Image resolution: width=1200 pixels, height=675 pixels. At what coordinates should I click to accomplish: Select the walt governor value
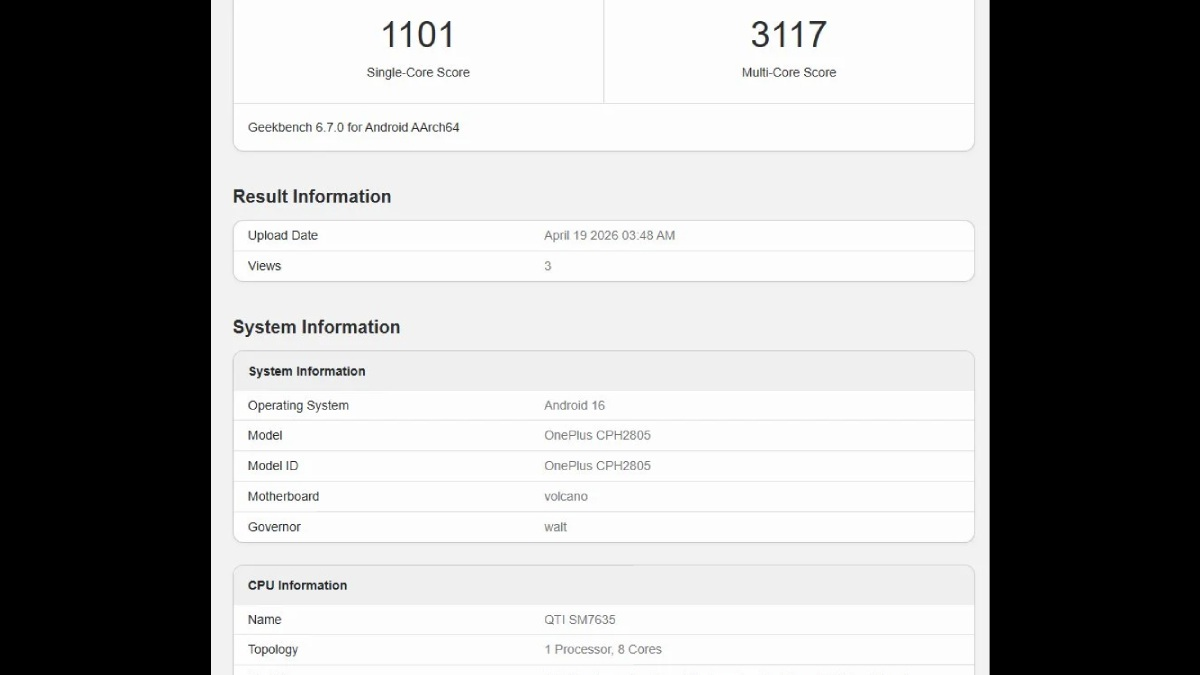click(x=555, y=527)
